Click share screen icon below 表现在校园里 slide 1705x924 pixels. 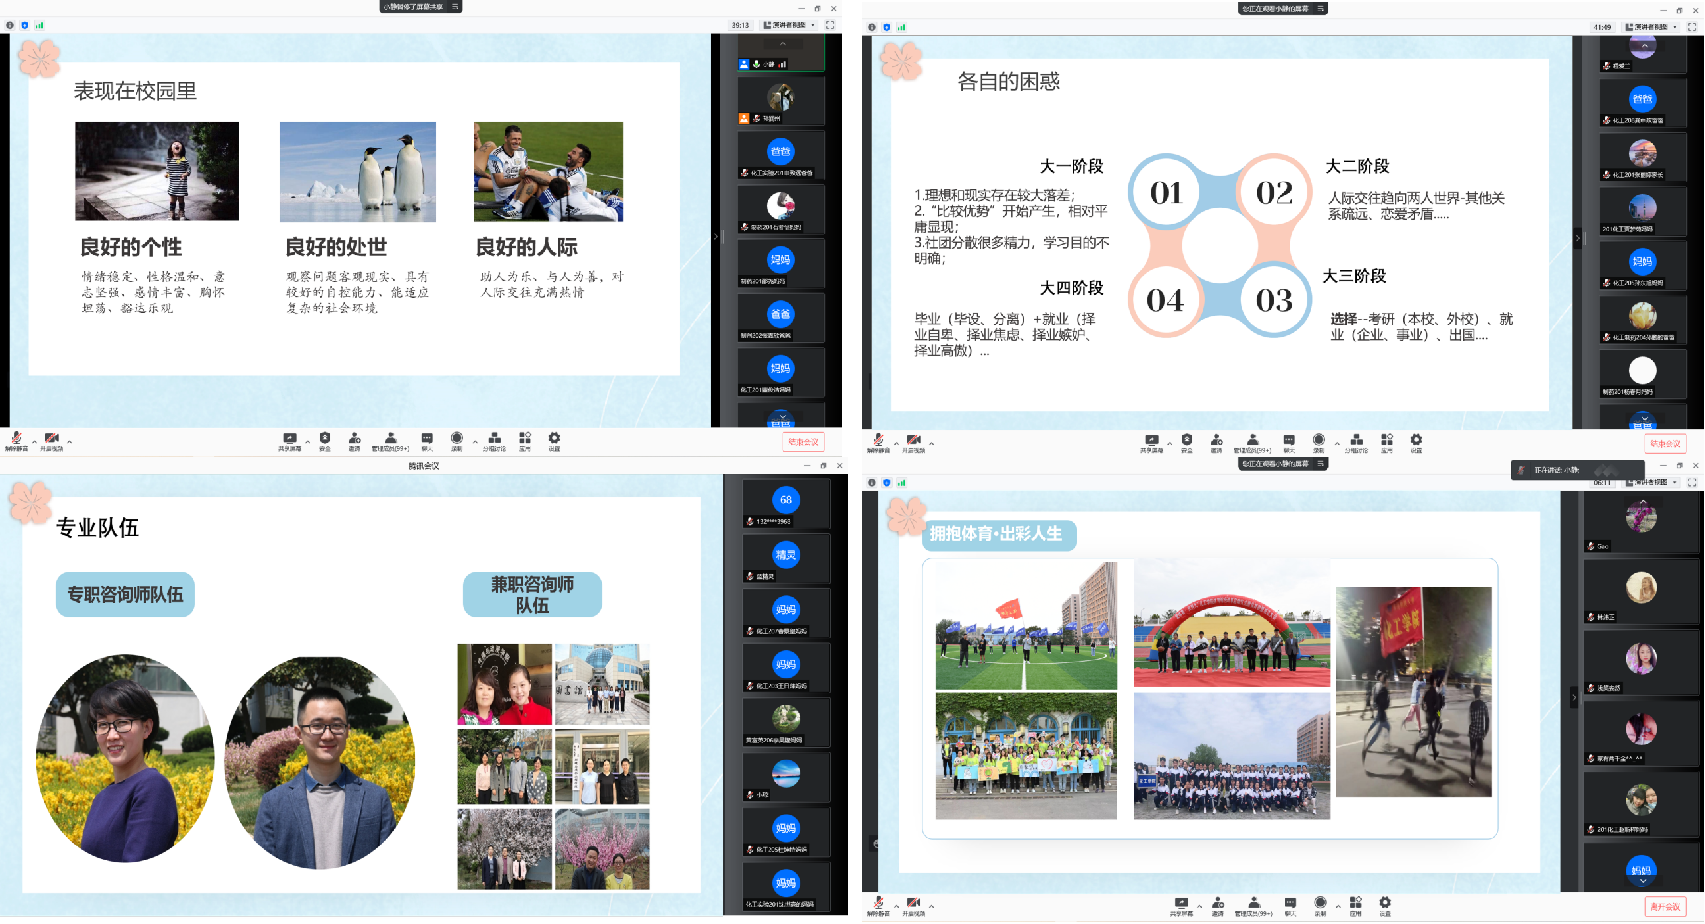point(289,440)
